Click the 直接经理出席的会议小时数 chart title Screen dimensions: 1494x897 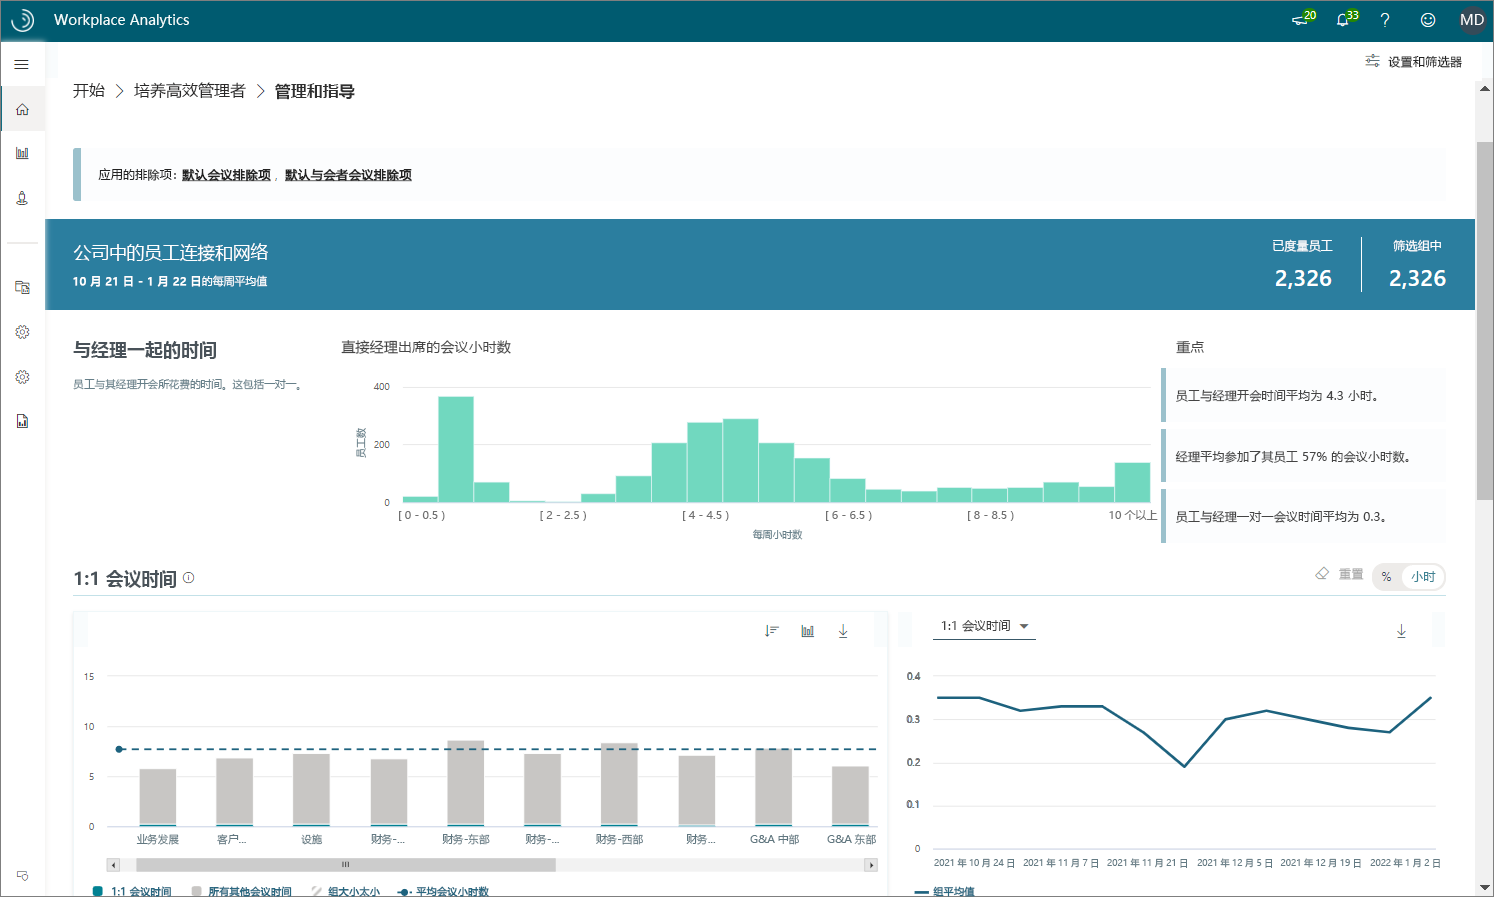426,348
